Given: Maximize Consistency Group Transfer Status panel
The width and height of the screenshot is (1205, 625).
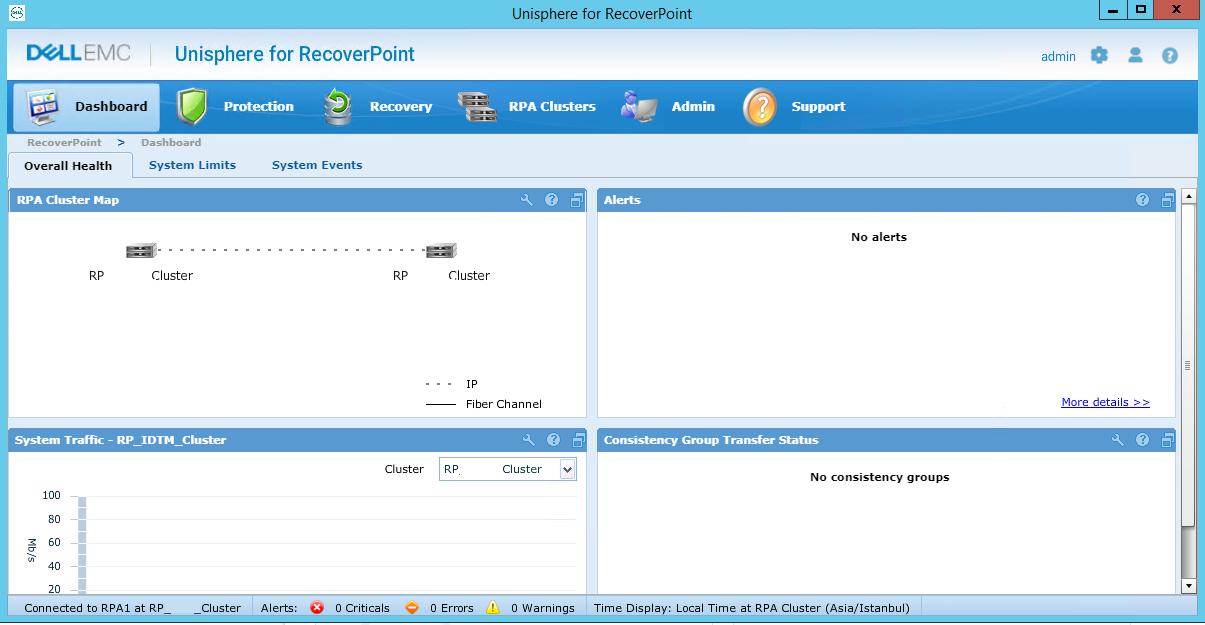Looking at the screenshot, I should (x=1167, y=440).
